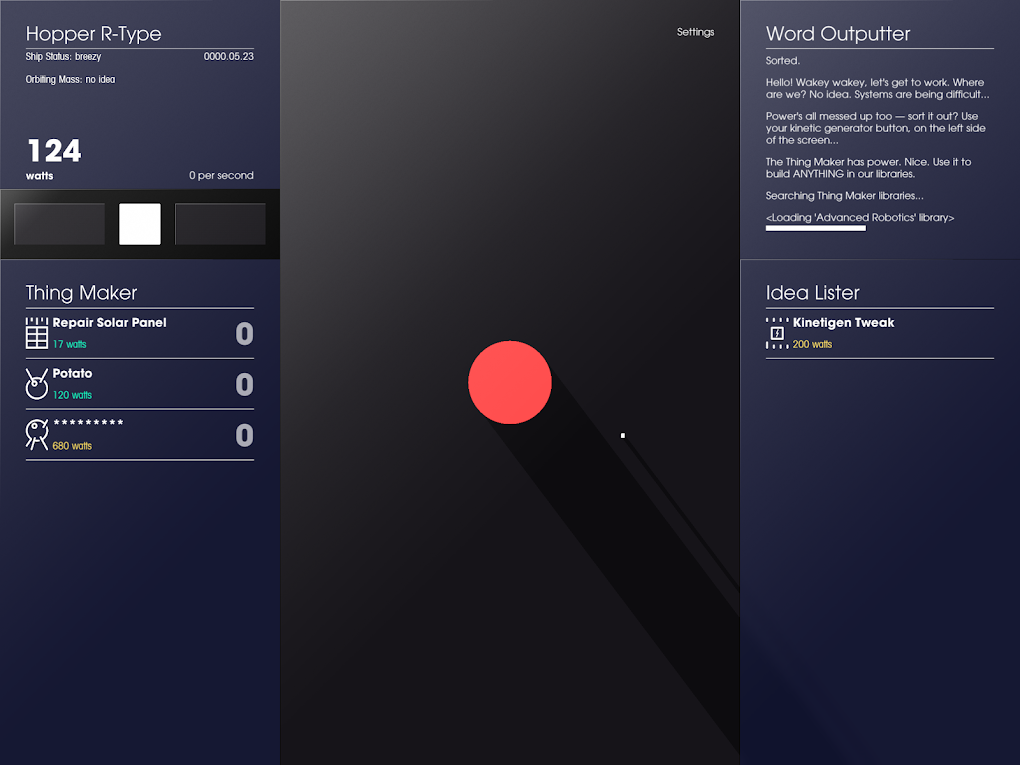Click the Word Outputter panel header

[836, 33]
